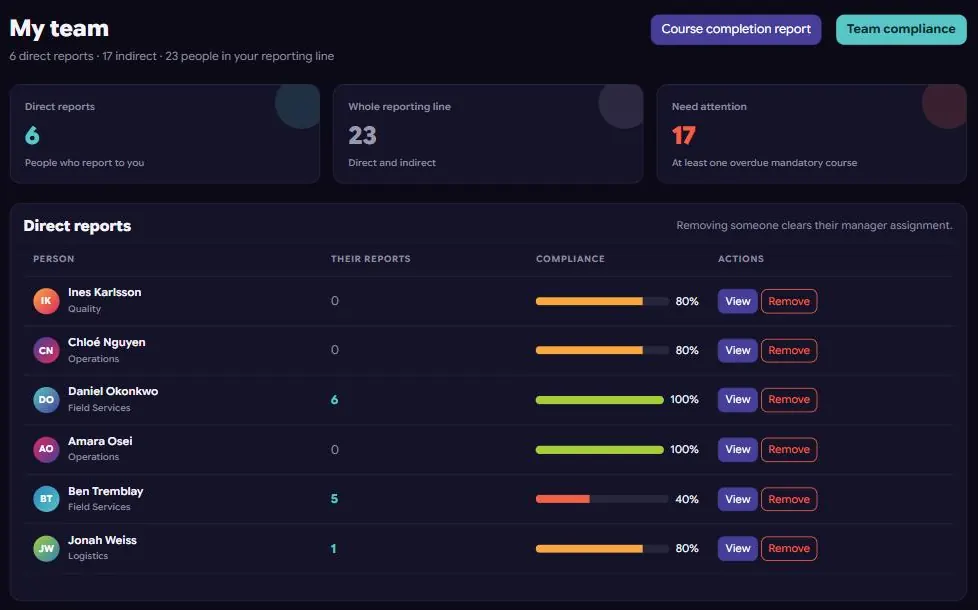Remove Amara Osei from the team
978x610 pixels.
tap(789, 450)
